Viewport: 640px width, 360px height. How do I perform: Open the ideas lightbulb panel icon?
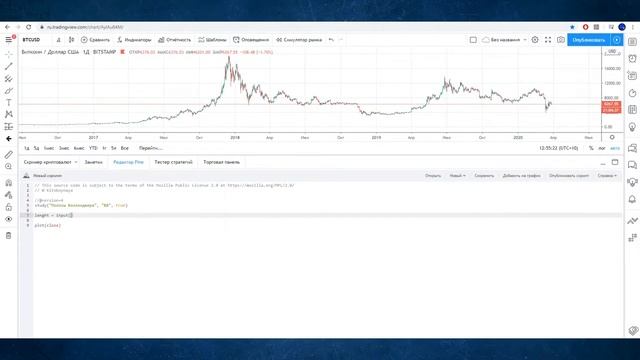[x=632, y=127]
